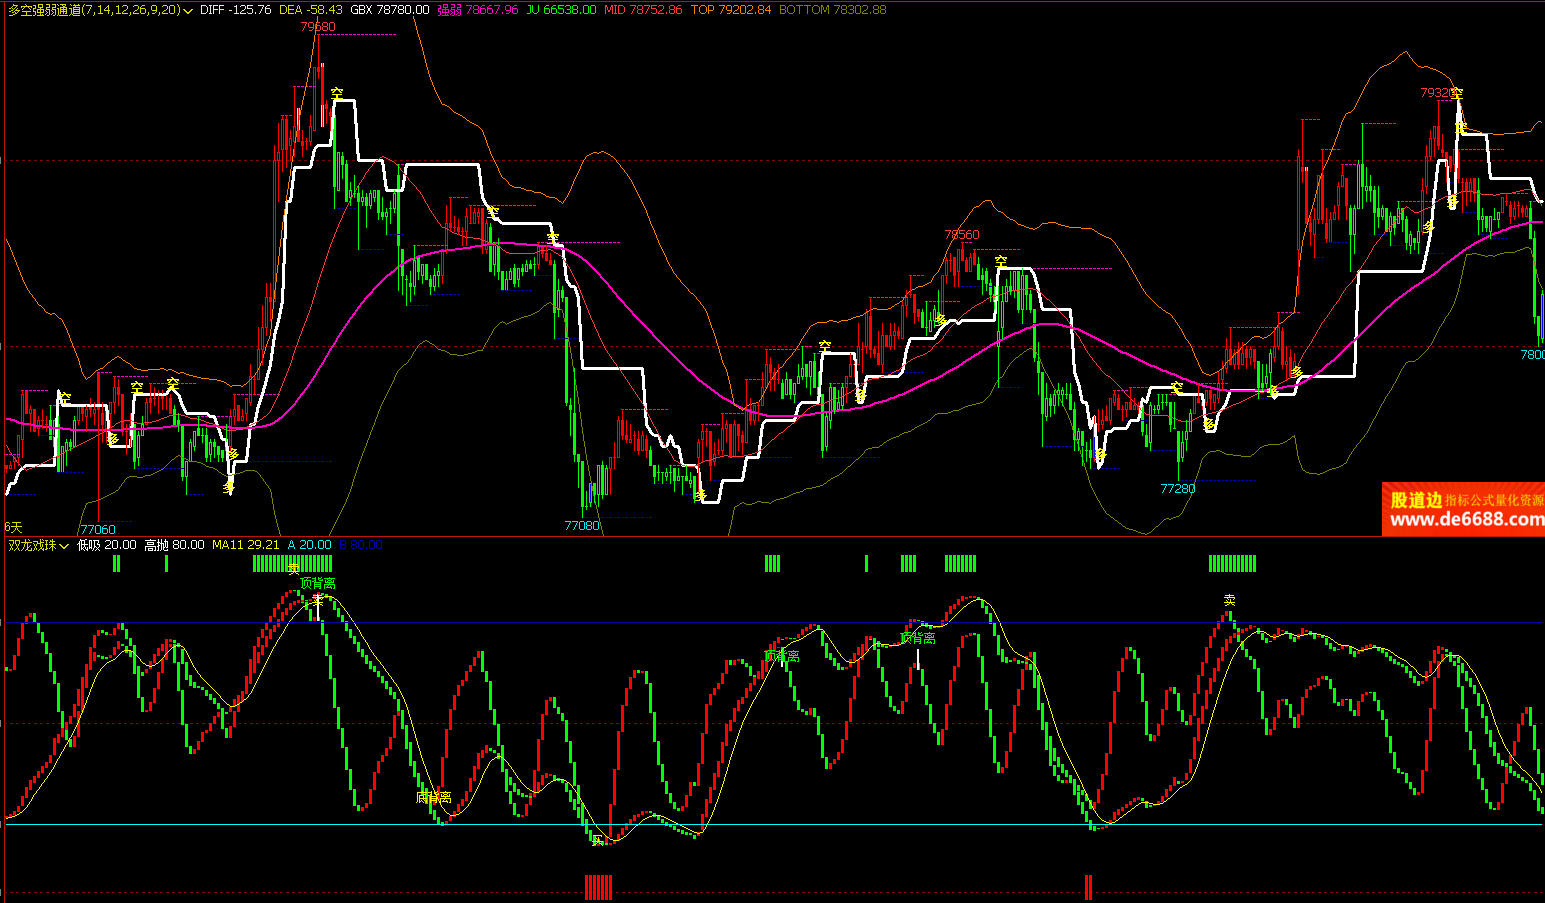Click the 高抛 80.00 parameter label

(174, 545)
